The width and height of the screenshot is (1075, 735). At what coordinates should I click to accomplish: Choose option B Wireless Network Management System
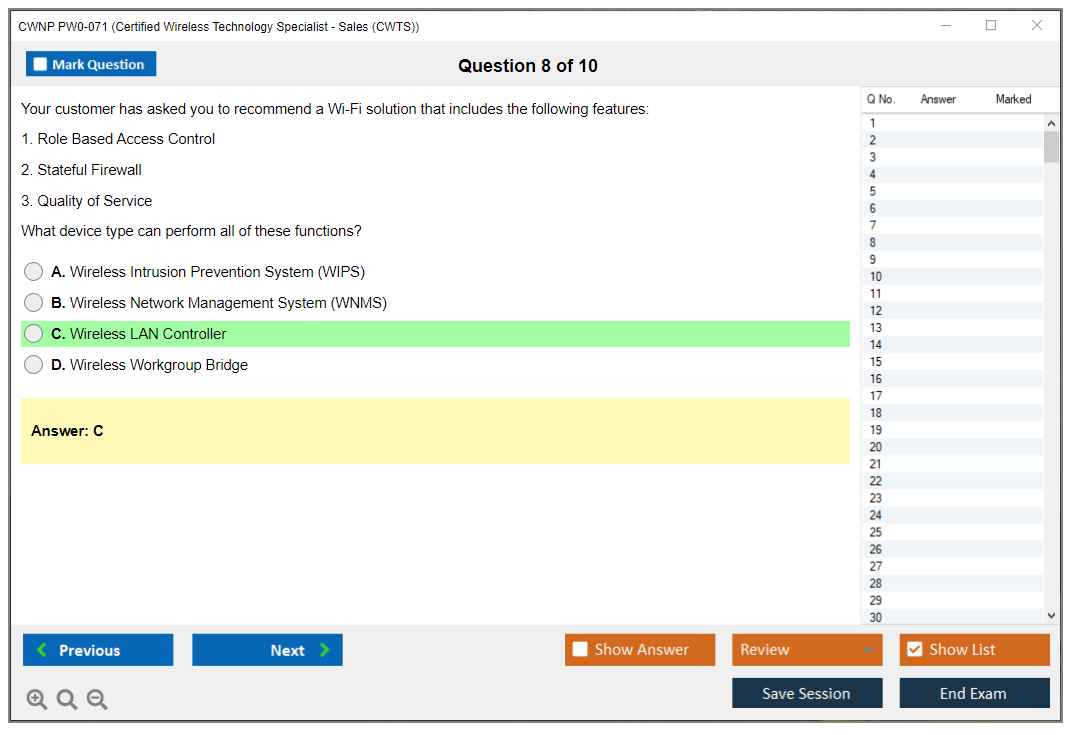pos(34,303)
